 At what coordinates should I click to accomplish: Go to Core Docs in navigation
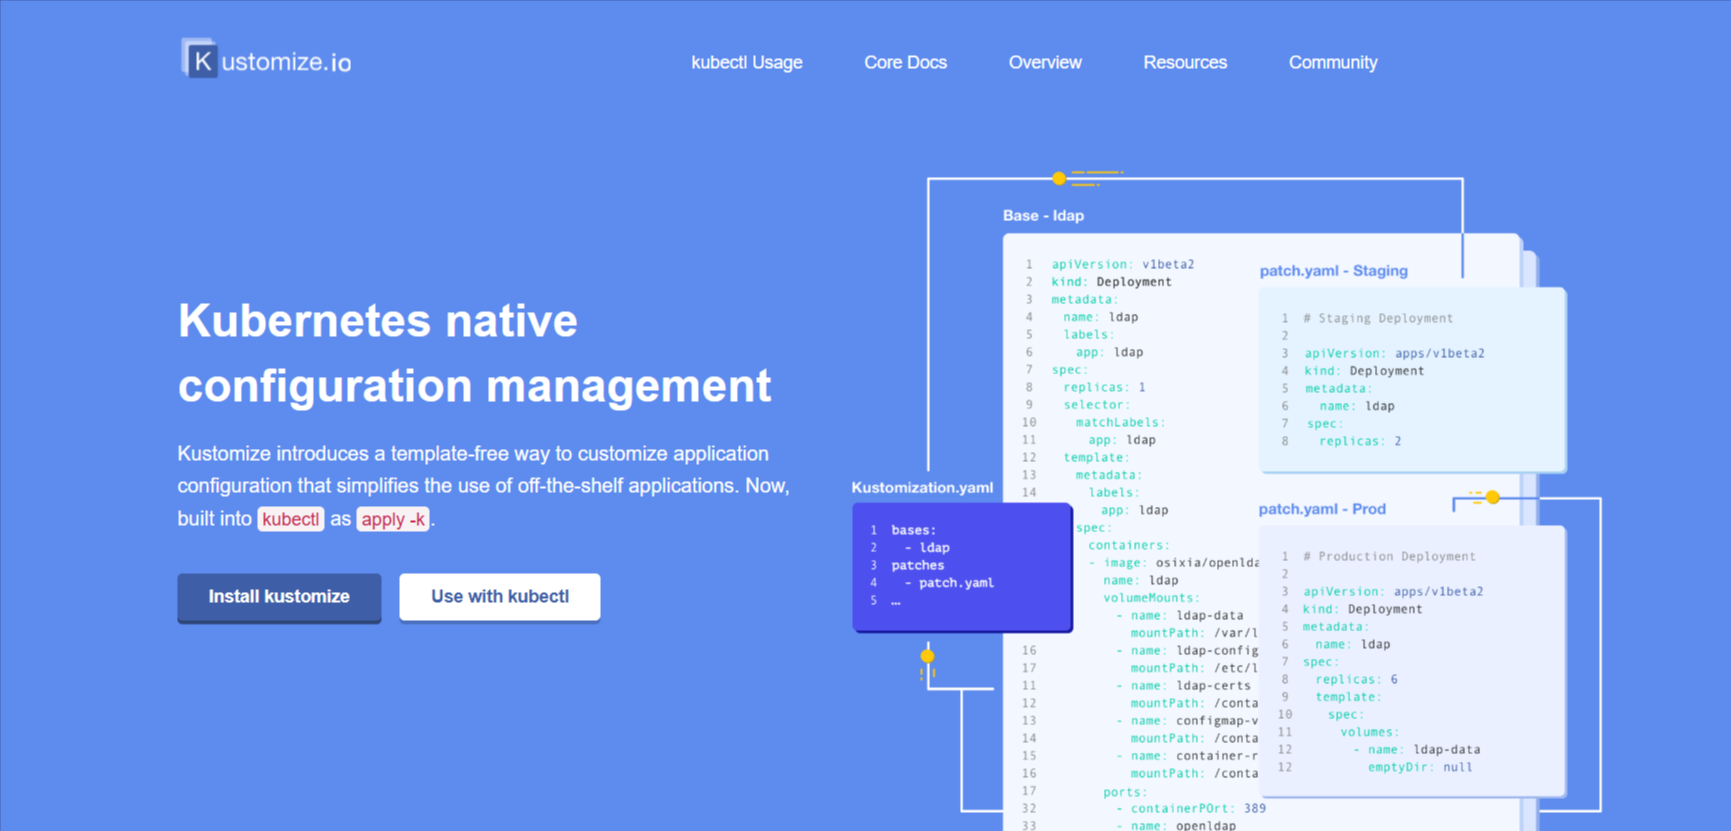point(905,62)
